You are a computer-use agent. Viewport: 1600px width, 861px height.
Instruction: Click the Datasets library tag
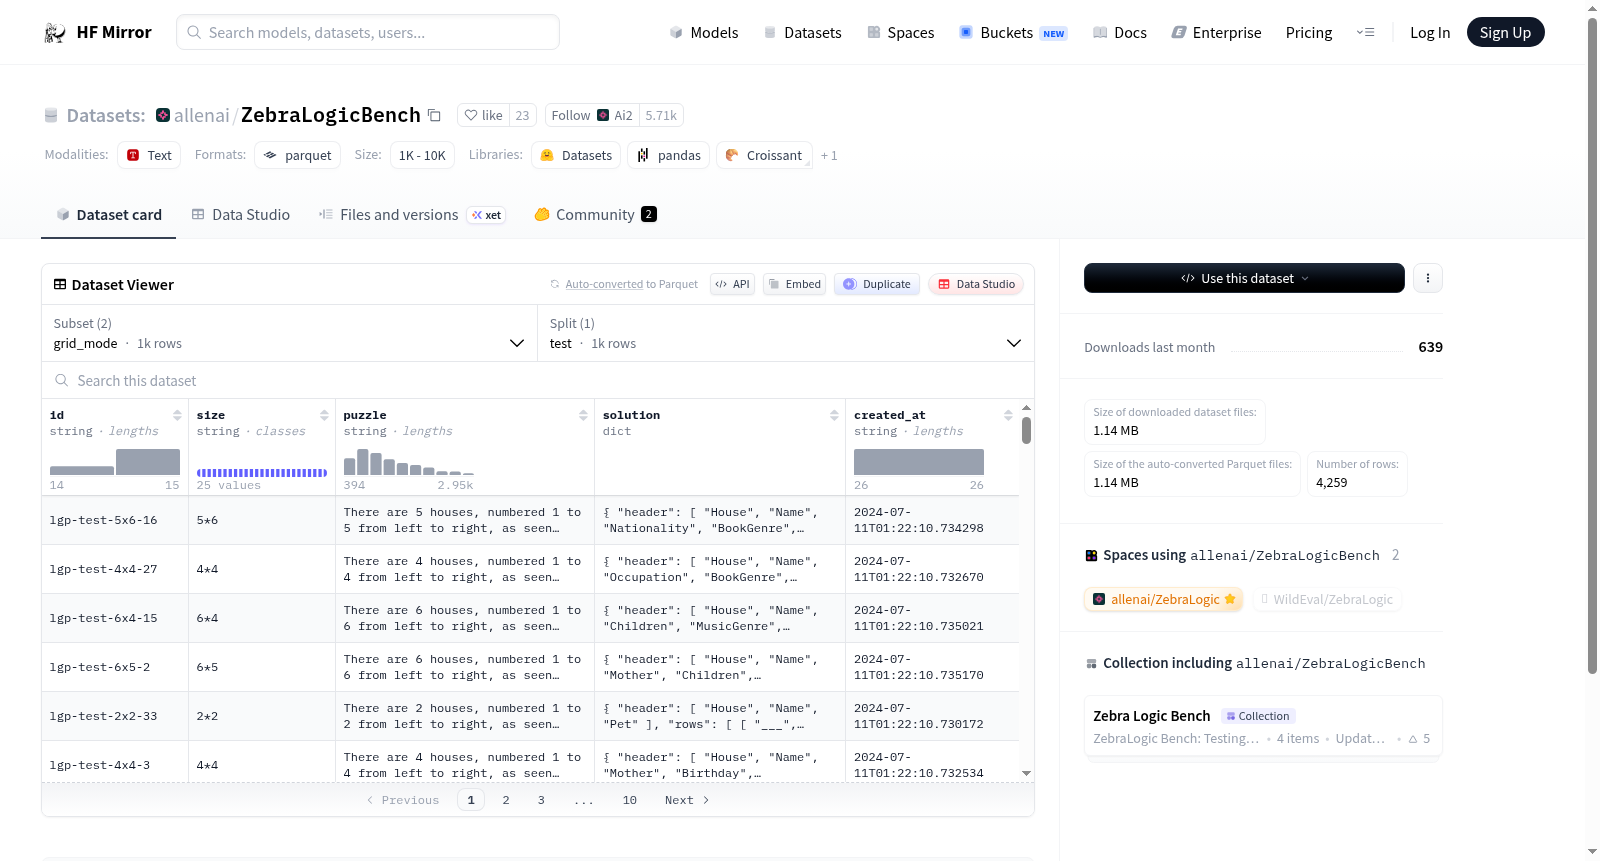[x=576, y=155]
